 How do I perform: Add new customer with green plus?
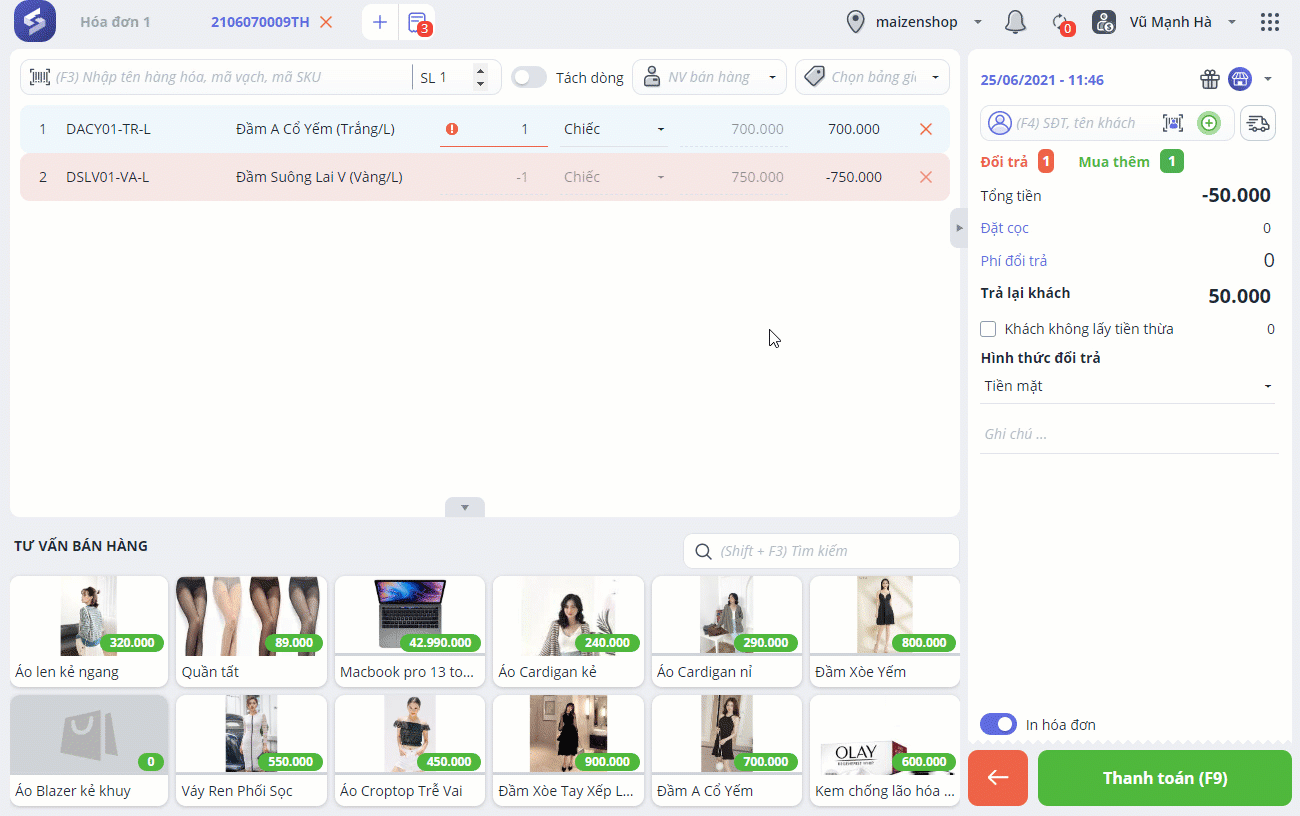click(1209, 123)
